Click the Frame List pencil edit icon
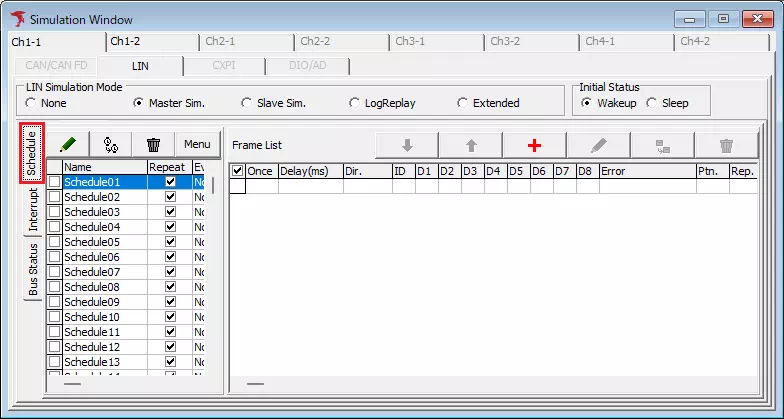This screenshot has height=419, width=784. 598,145
